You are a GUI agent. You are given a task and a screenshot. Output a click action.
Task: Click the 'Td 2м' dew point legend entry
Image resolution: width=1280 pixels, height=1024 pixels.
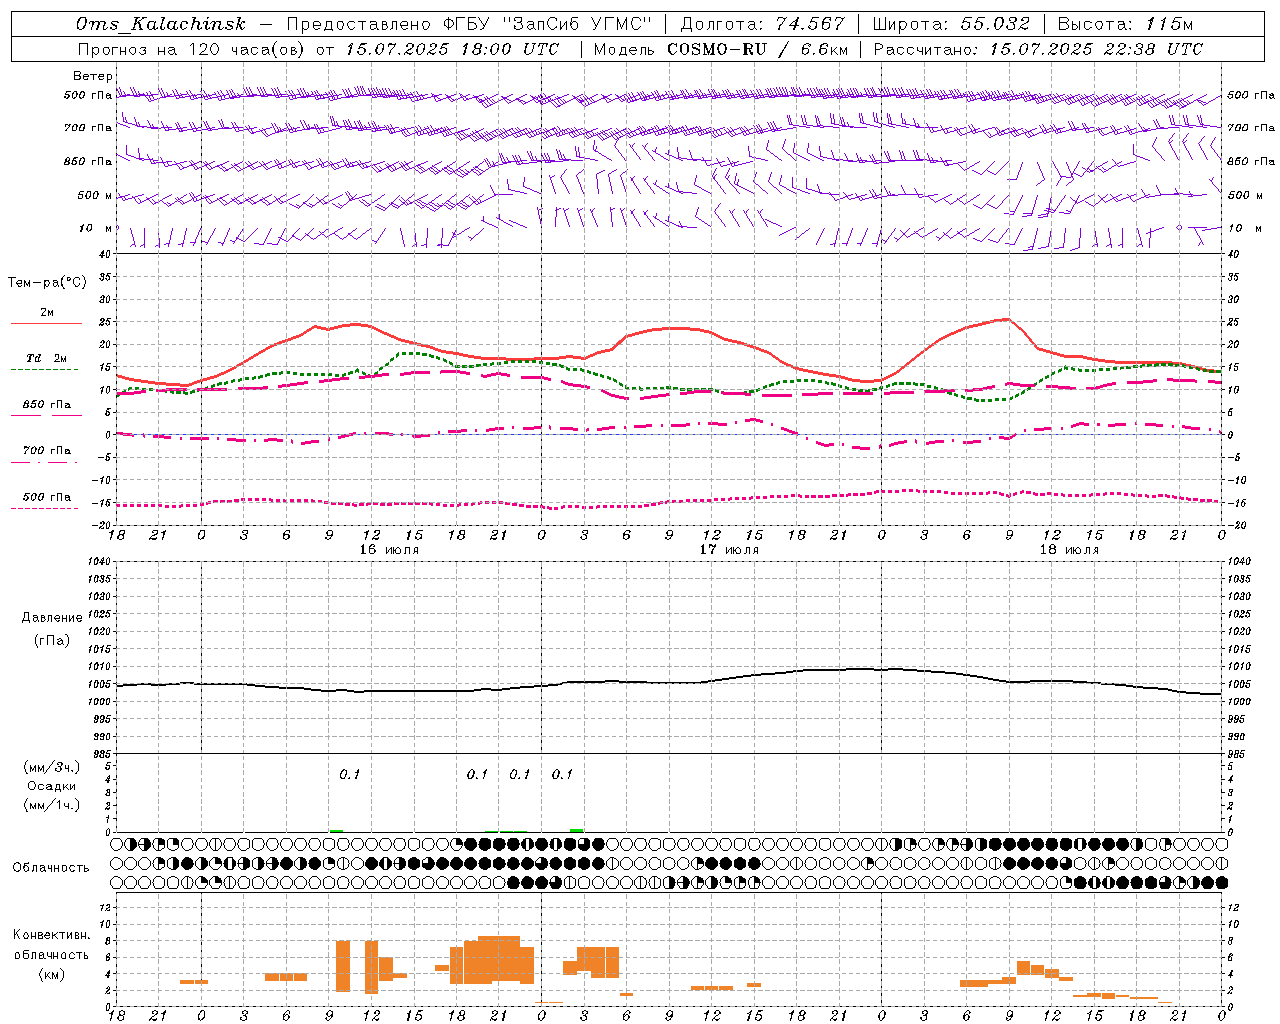[x=47, y=358]
